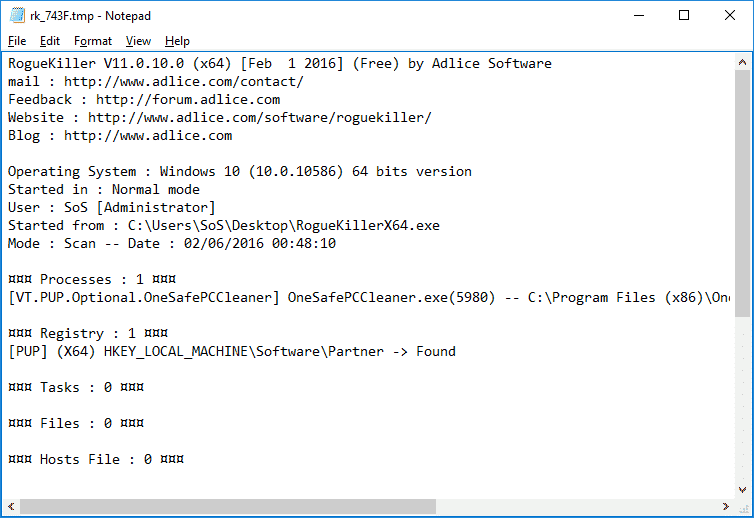Viewport: 754px width, 518px height.
Task: Maximize the Notepad window
Action: coord(684,15)
